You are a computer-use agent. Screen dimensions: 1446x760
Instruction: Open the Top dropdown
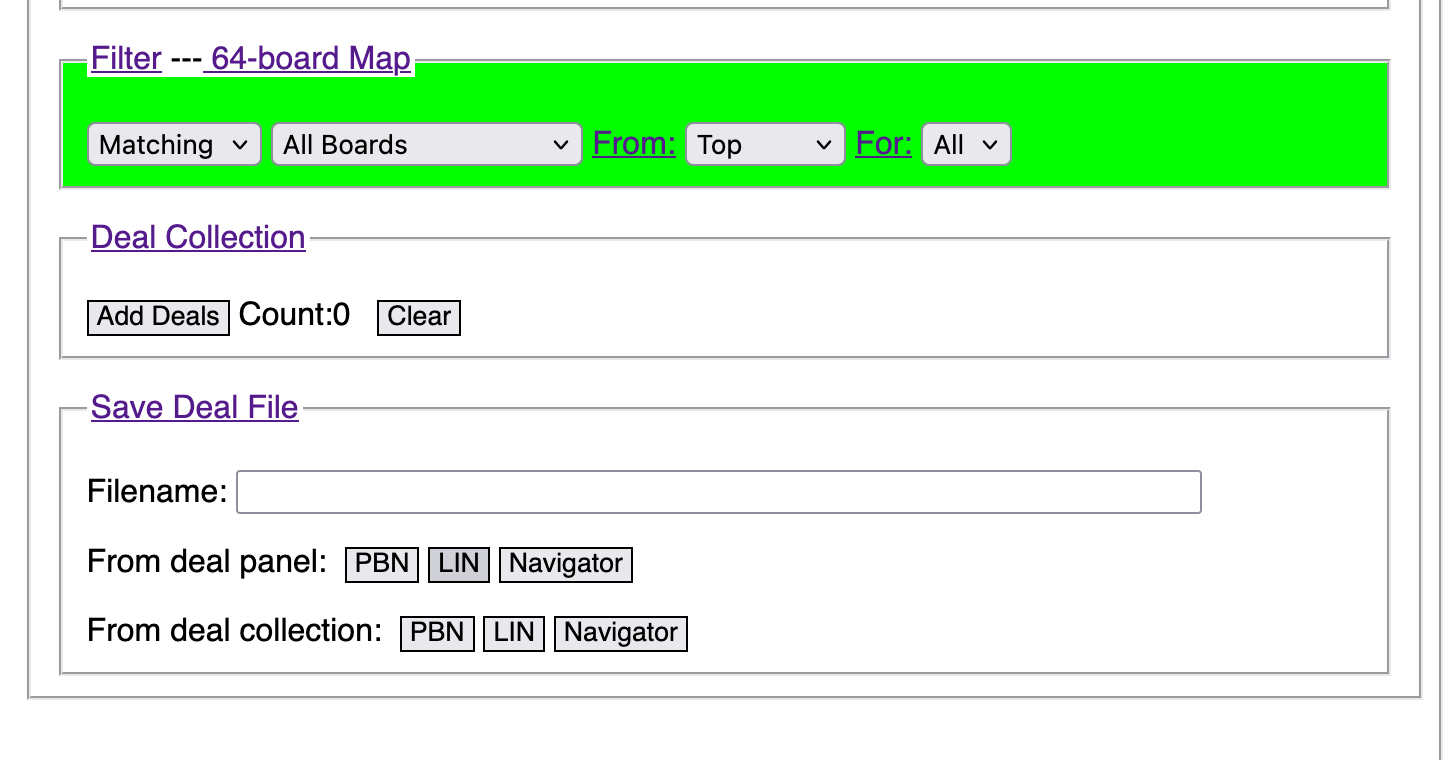765,145
